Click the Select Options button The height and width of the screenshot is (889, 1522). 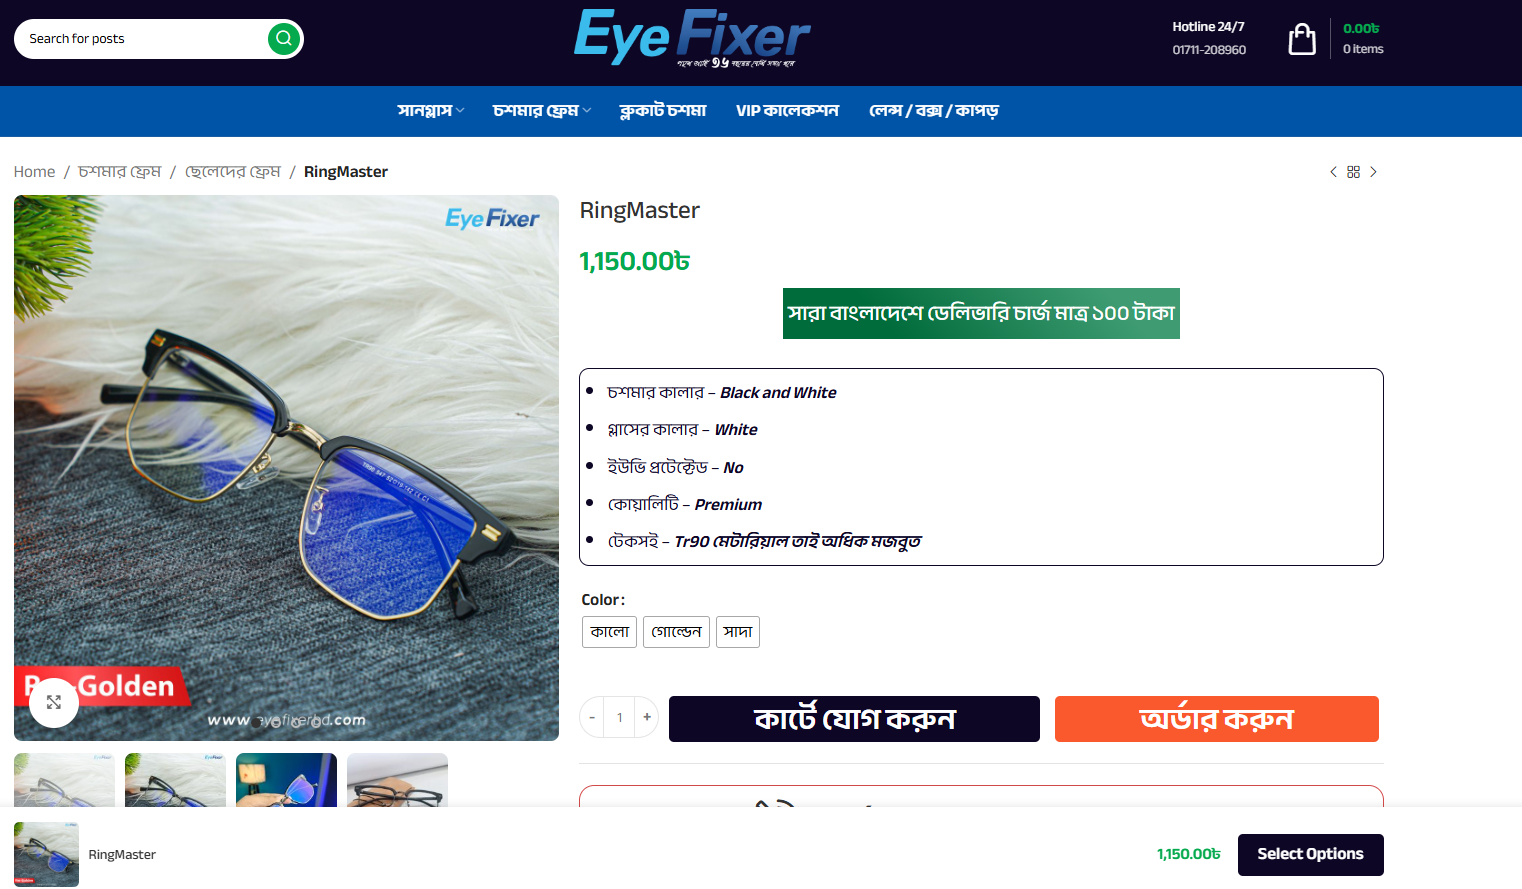point(1311,855)
